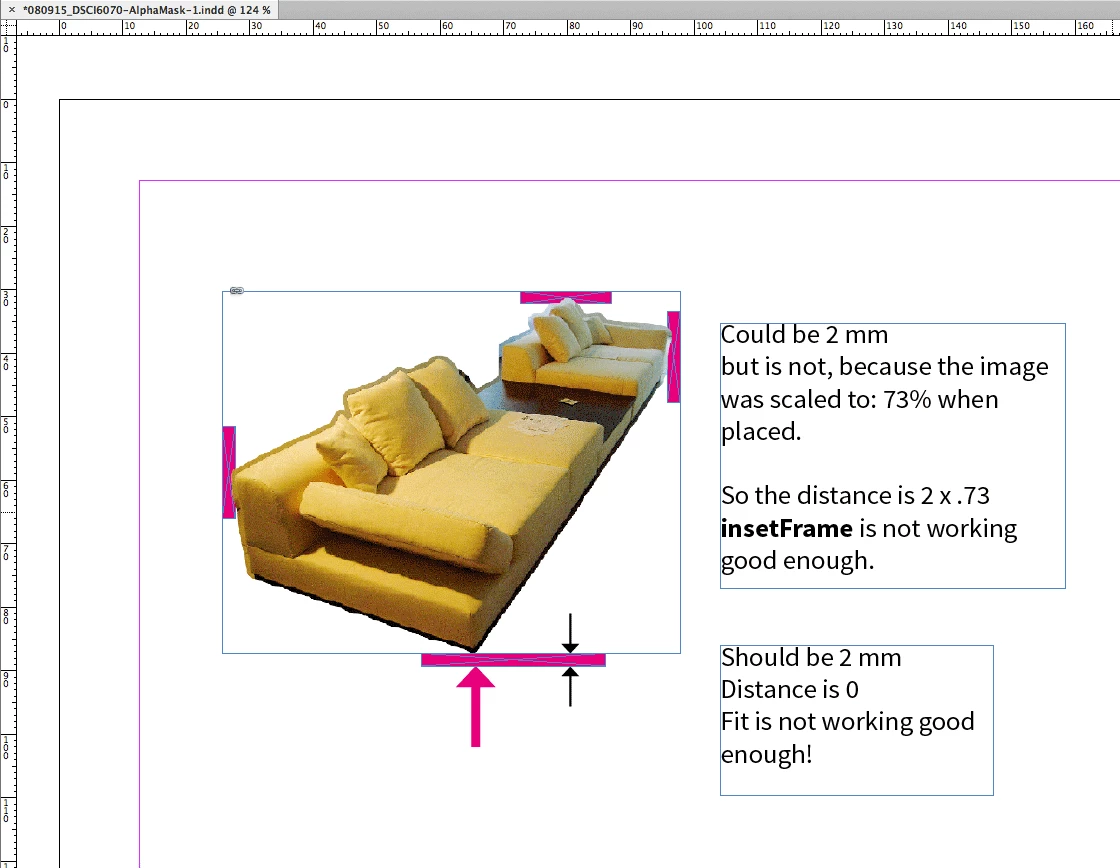
Task: Click the text line "Should be 2 mm"
Action: (x=811, y=657)
